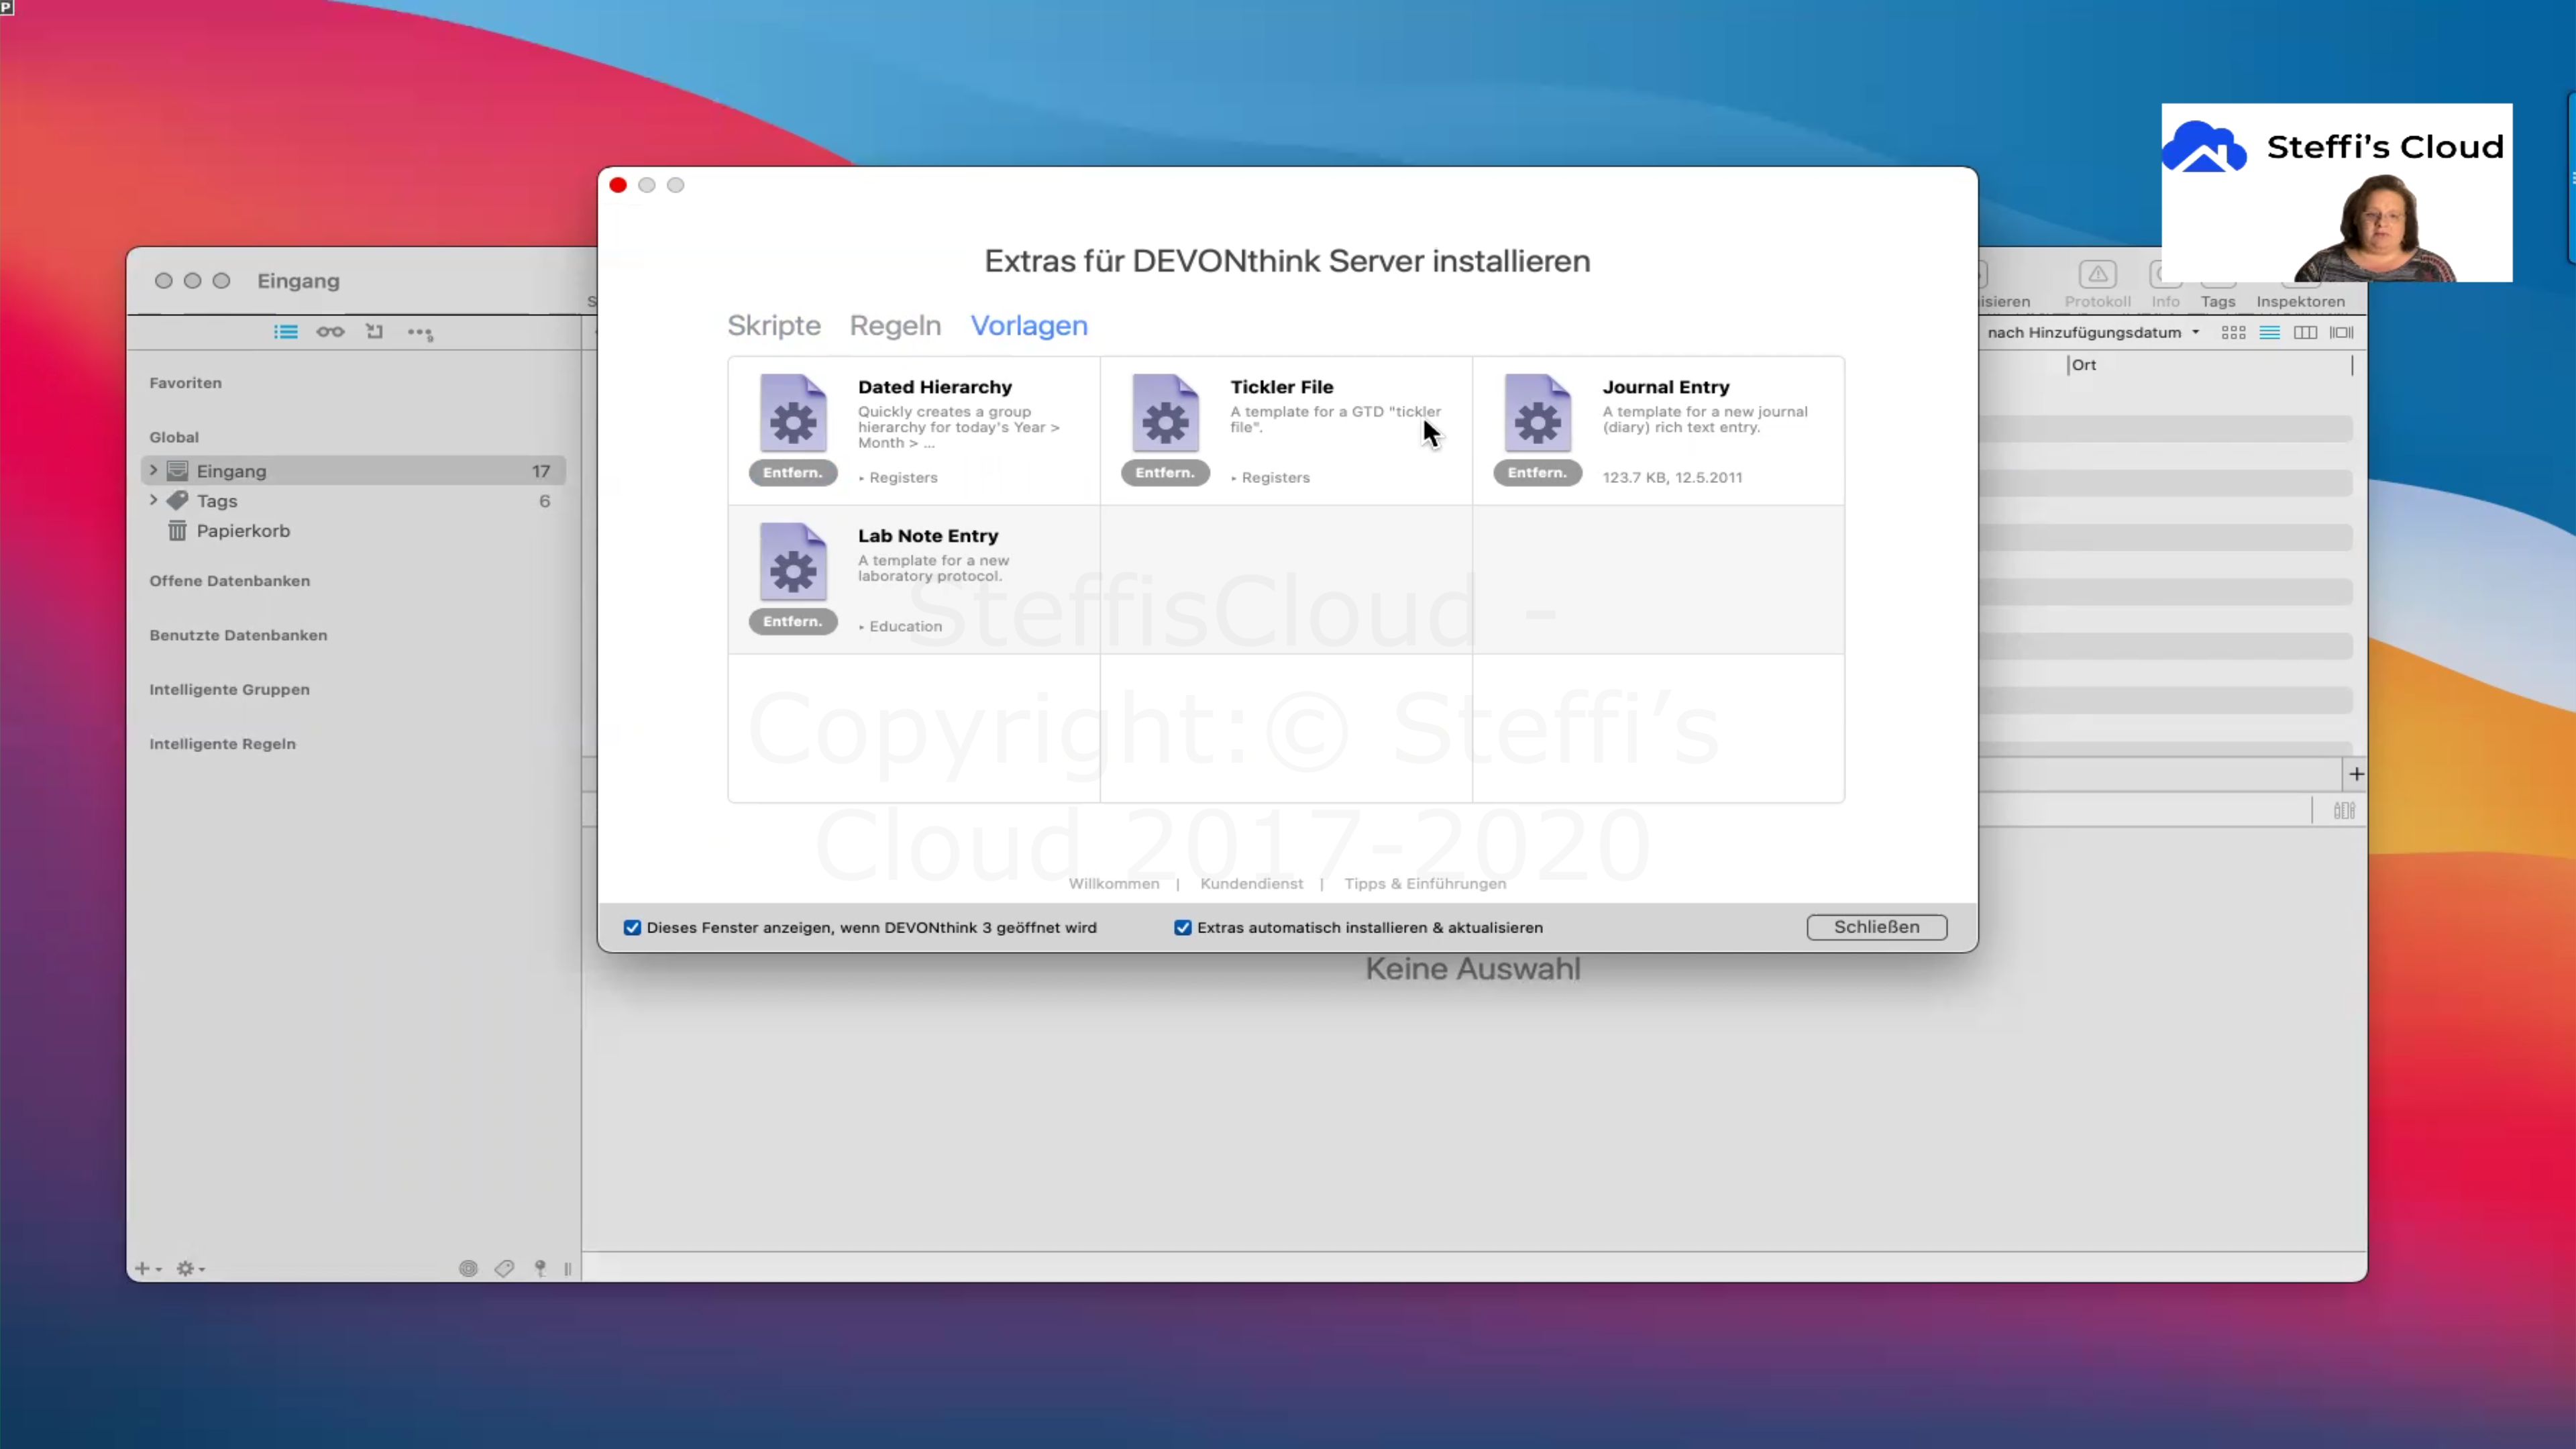The height and width of the screenshot is (1449, 2576).
Task: Switch to the Skripte tab
Action: click(773, 326)
